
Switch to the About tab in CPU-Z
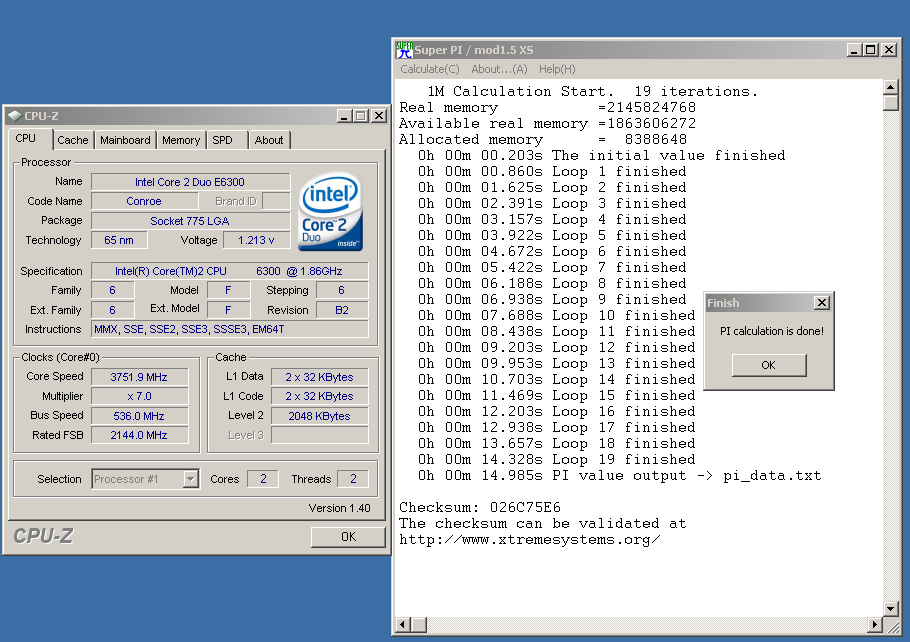pos(269,140)
